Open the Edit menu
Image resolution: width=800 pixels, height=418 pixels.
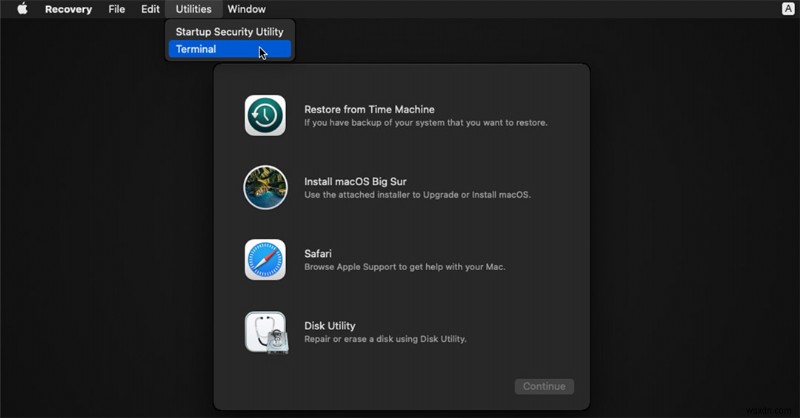coord(150,9)
